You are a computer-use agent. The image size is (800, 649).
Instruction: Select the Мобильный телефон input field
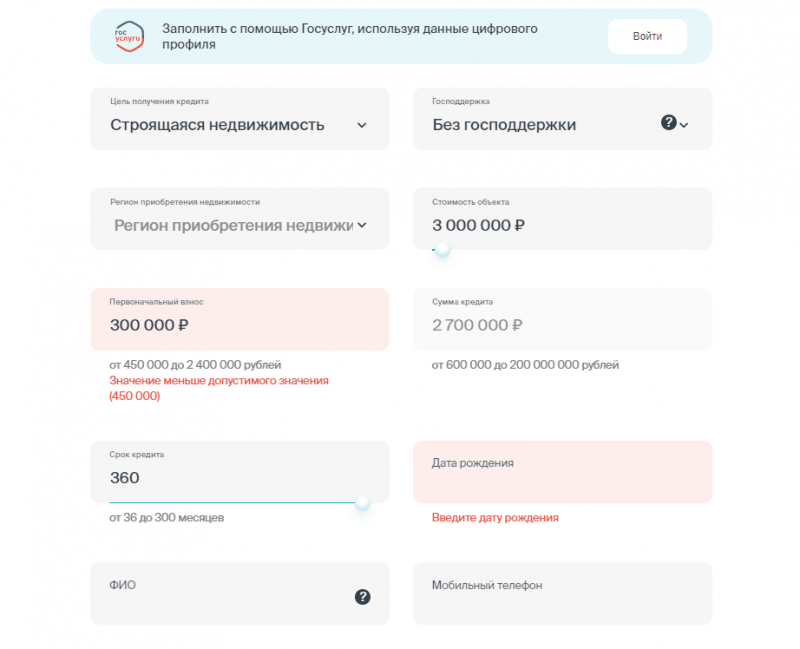pos(562,593)
